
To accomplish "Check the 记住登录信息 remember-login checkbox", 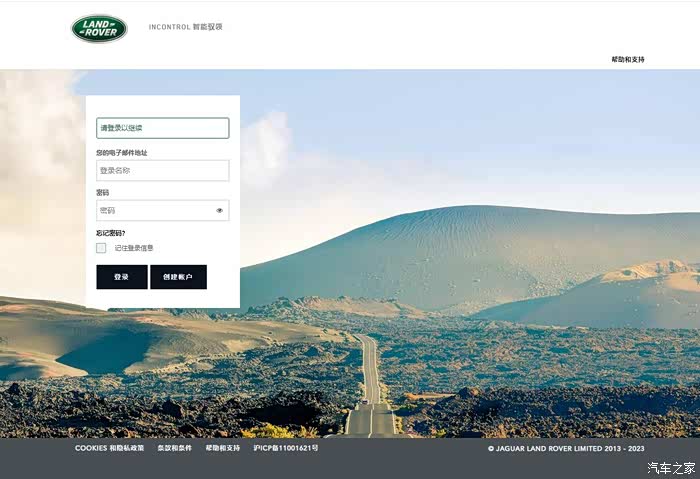I will (x=101, y=248).
